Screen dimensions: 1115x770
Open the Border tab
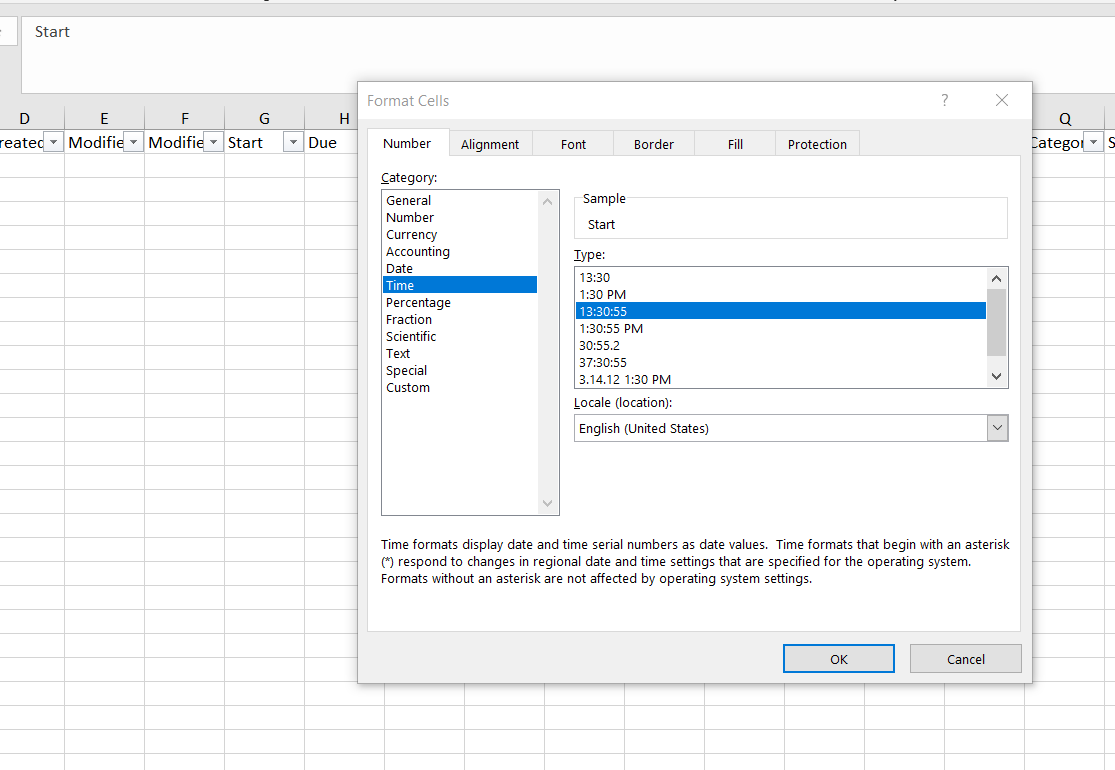click(x=653, y=143)
